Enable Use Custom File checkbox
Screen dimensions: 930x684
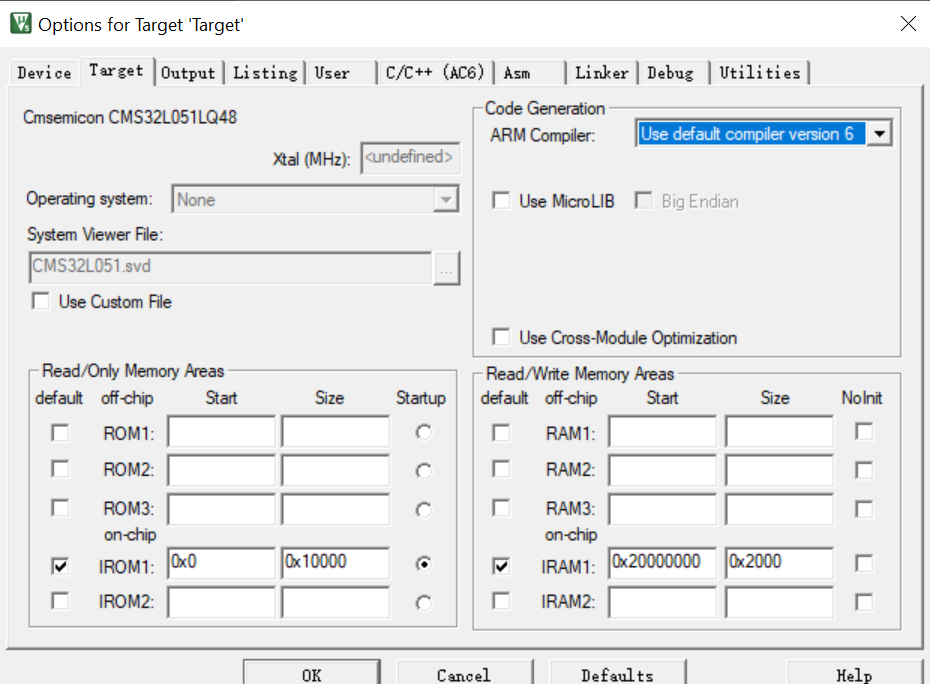click(40, 301)
